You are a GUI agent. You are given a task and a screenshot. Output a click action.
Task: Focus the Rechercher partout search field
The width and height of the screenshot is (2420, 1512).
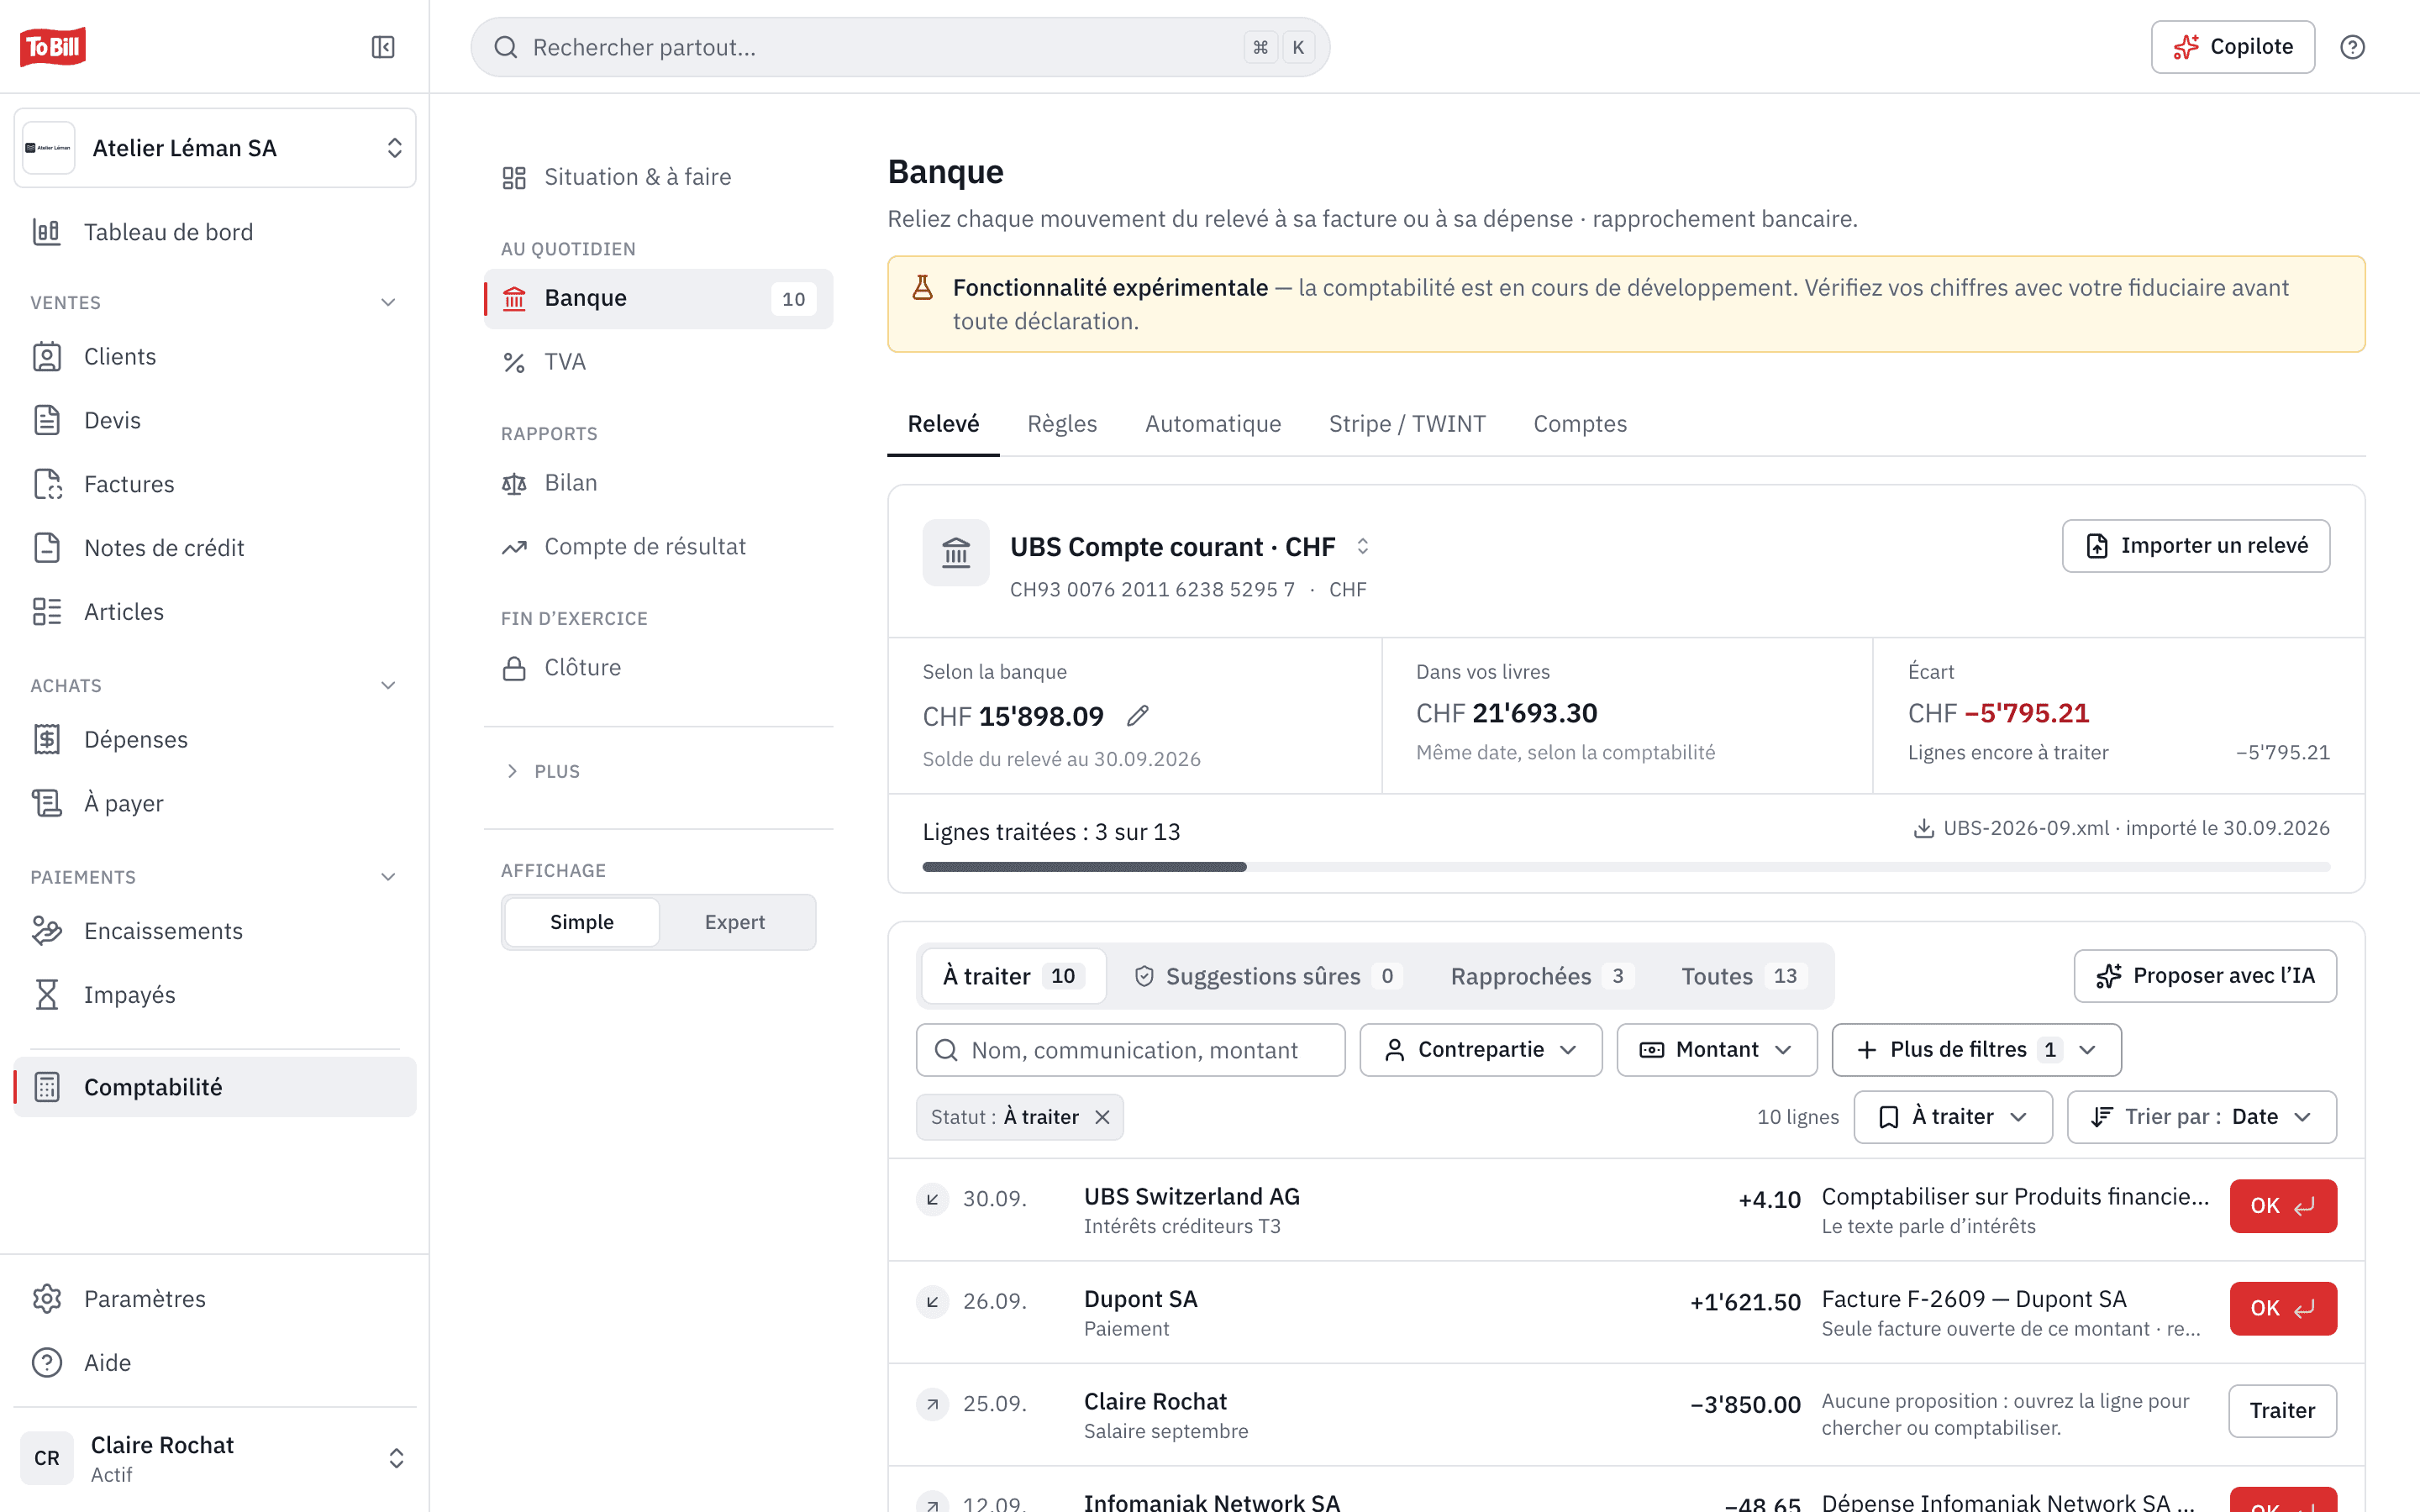coord(900,47)
